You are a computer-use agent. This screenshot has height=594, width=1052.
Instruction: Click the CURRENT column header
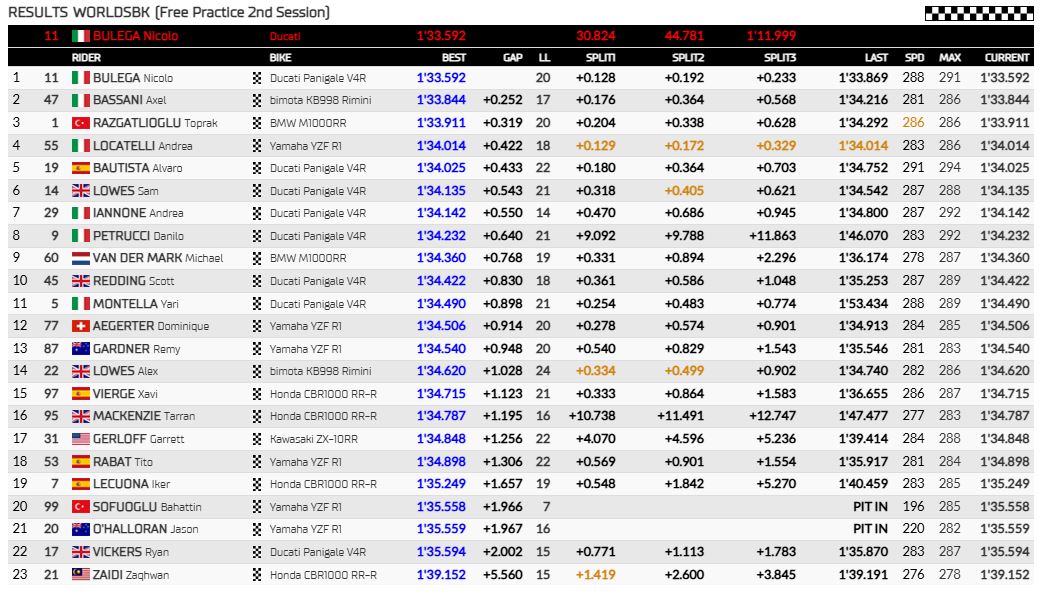1006,58
